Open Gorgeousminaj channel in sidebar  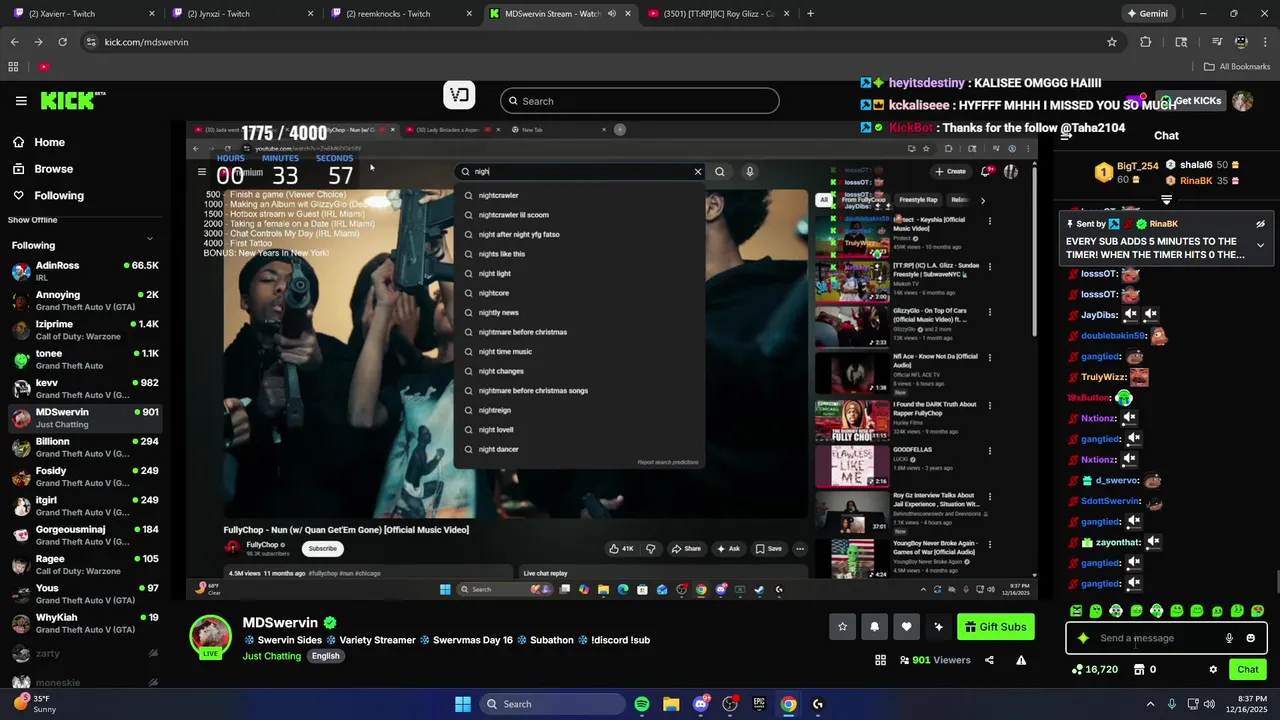coord(85,535)
